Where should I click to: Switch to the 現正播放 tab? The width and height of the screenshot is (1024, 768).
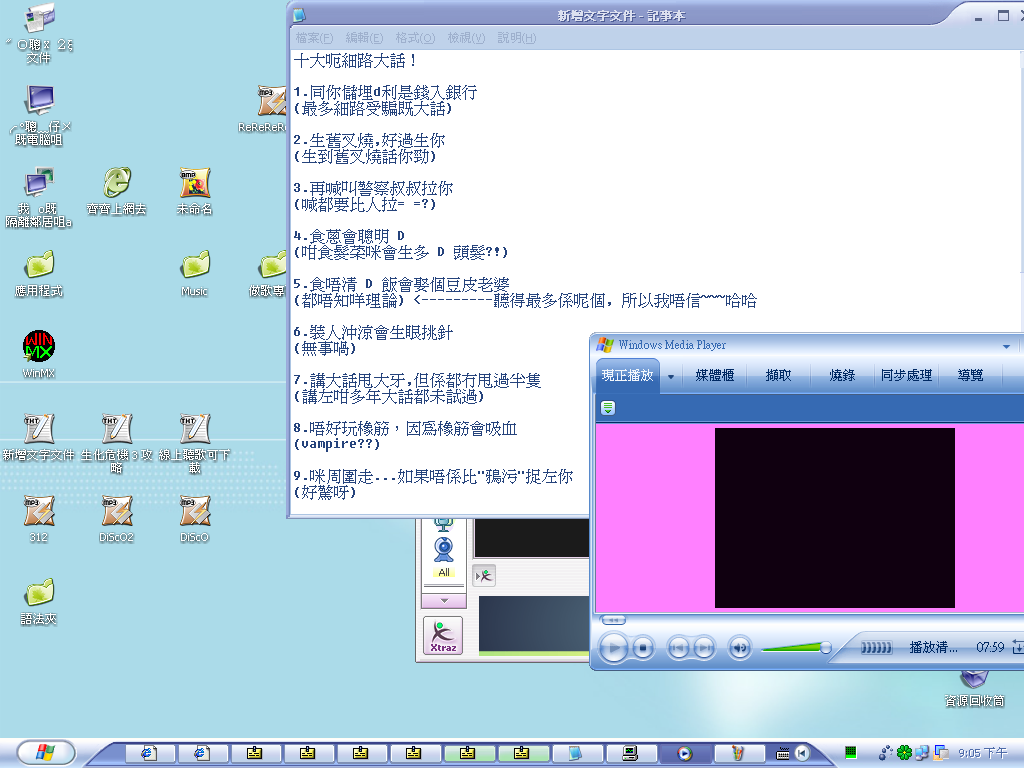pyautogui.click(x=627, y=376)
